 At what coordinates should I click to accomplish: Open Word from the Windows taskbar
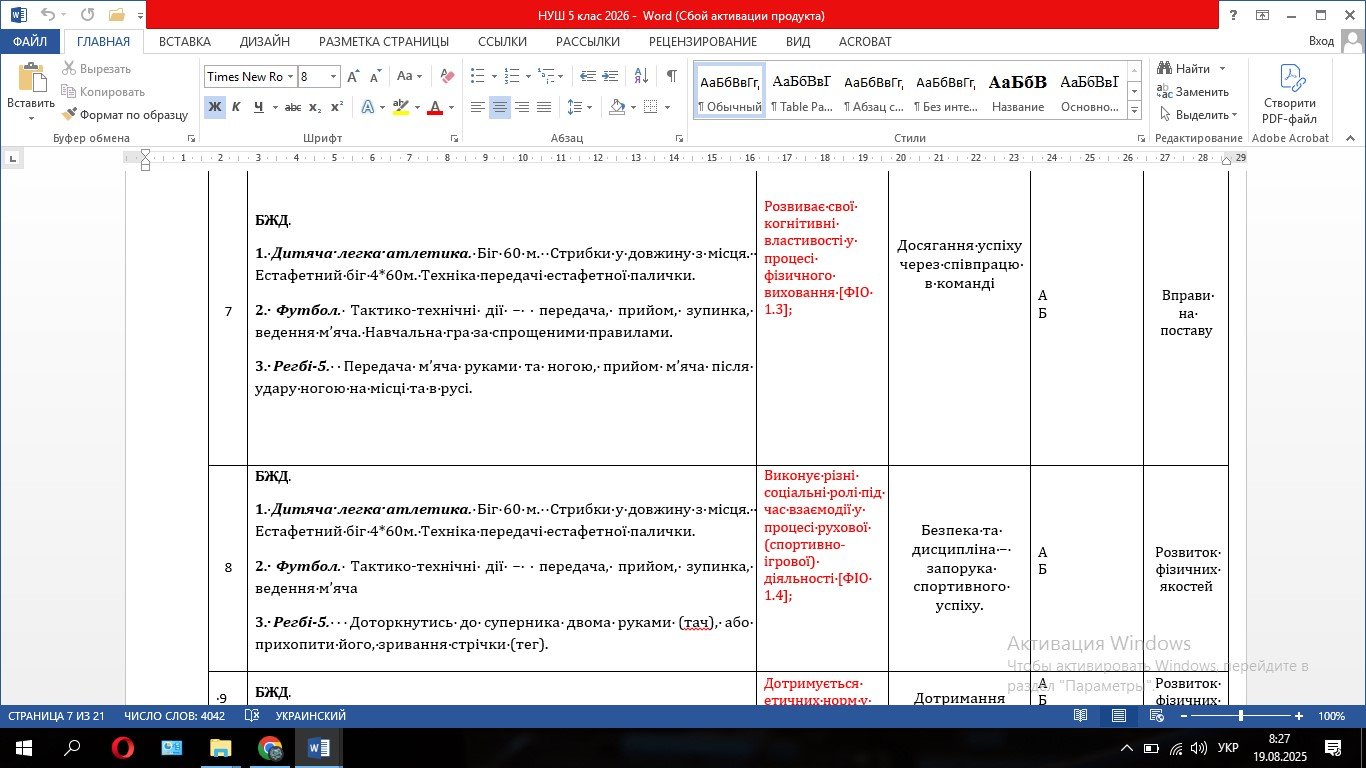319,747
